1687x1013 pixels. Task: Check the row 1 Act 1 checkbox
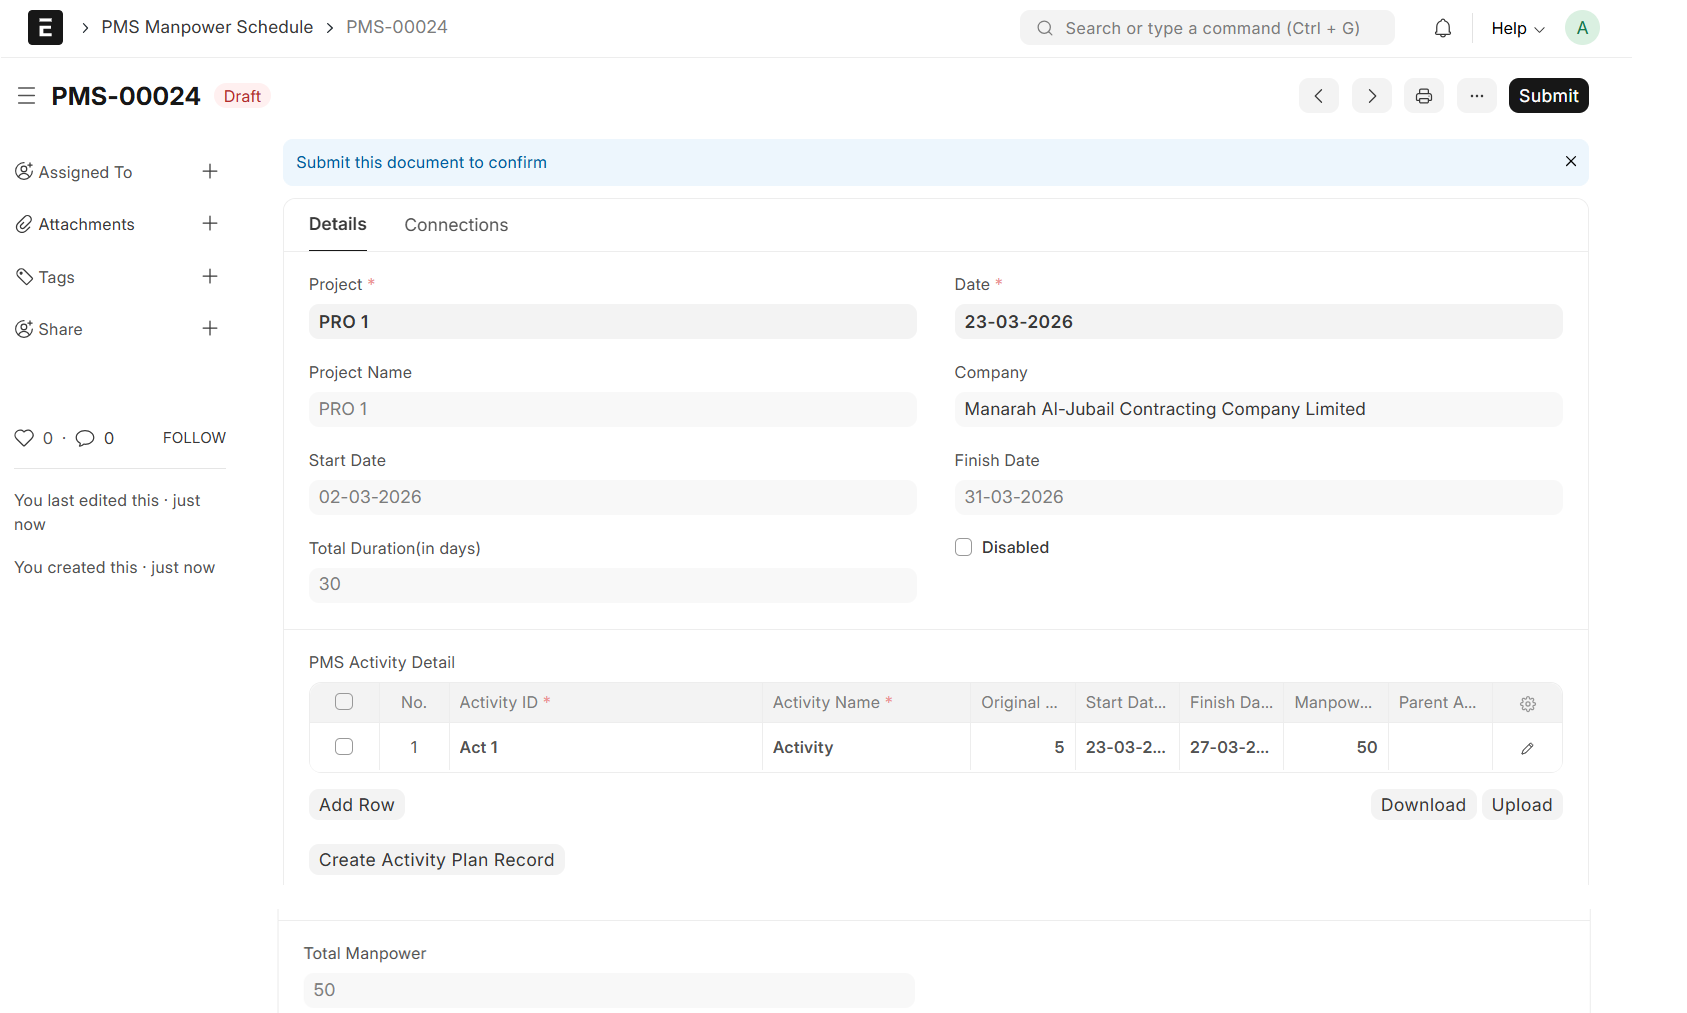click(x=344, y=747)
